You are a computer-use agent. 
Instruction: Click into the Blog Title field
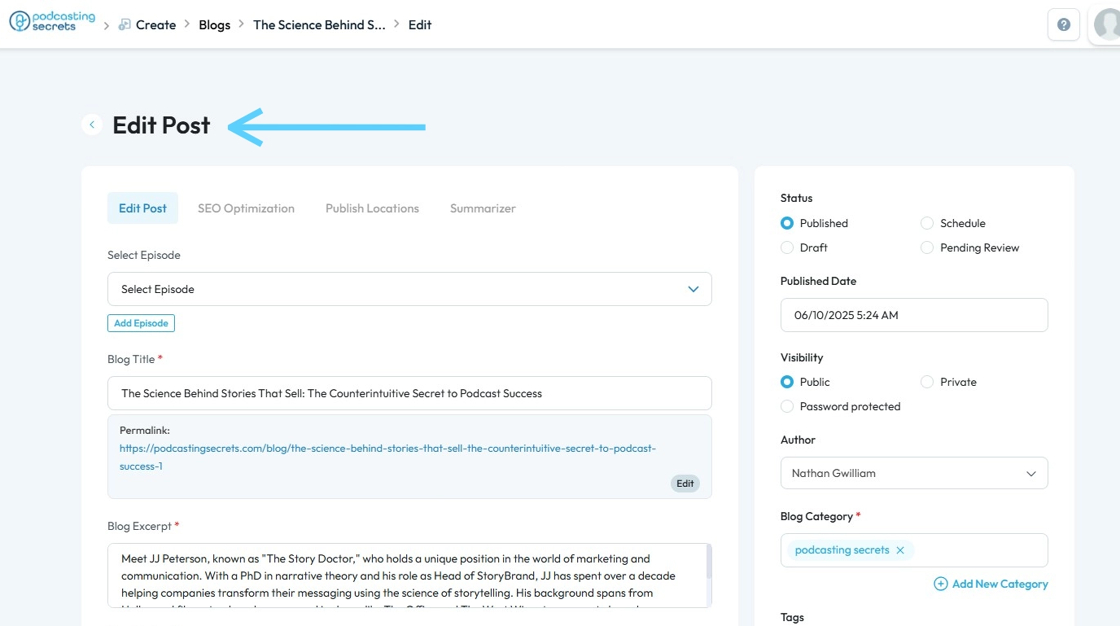click(x=409, y=393)
